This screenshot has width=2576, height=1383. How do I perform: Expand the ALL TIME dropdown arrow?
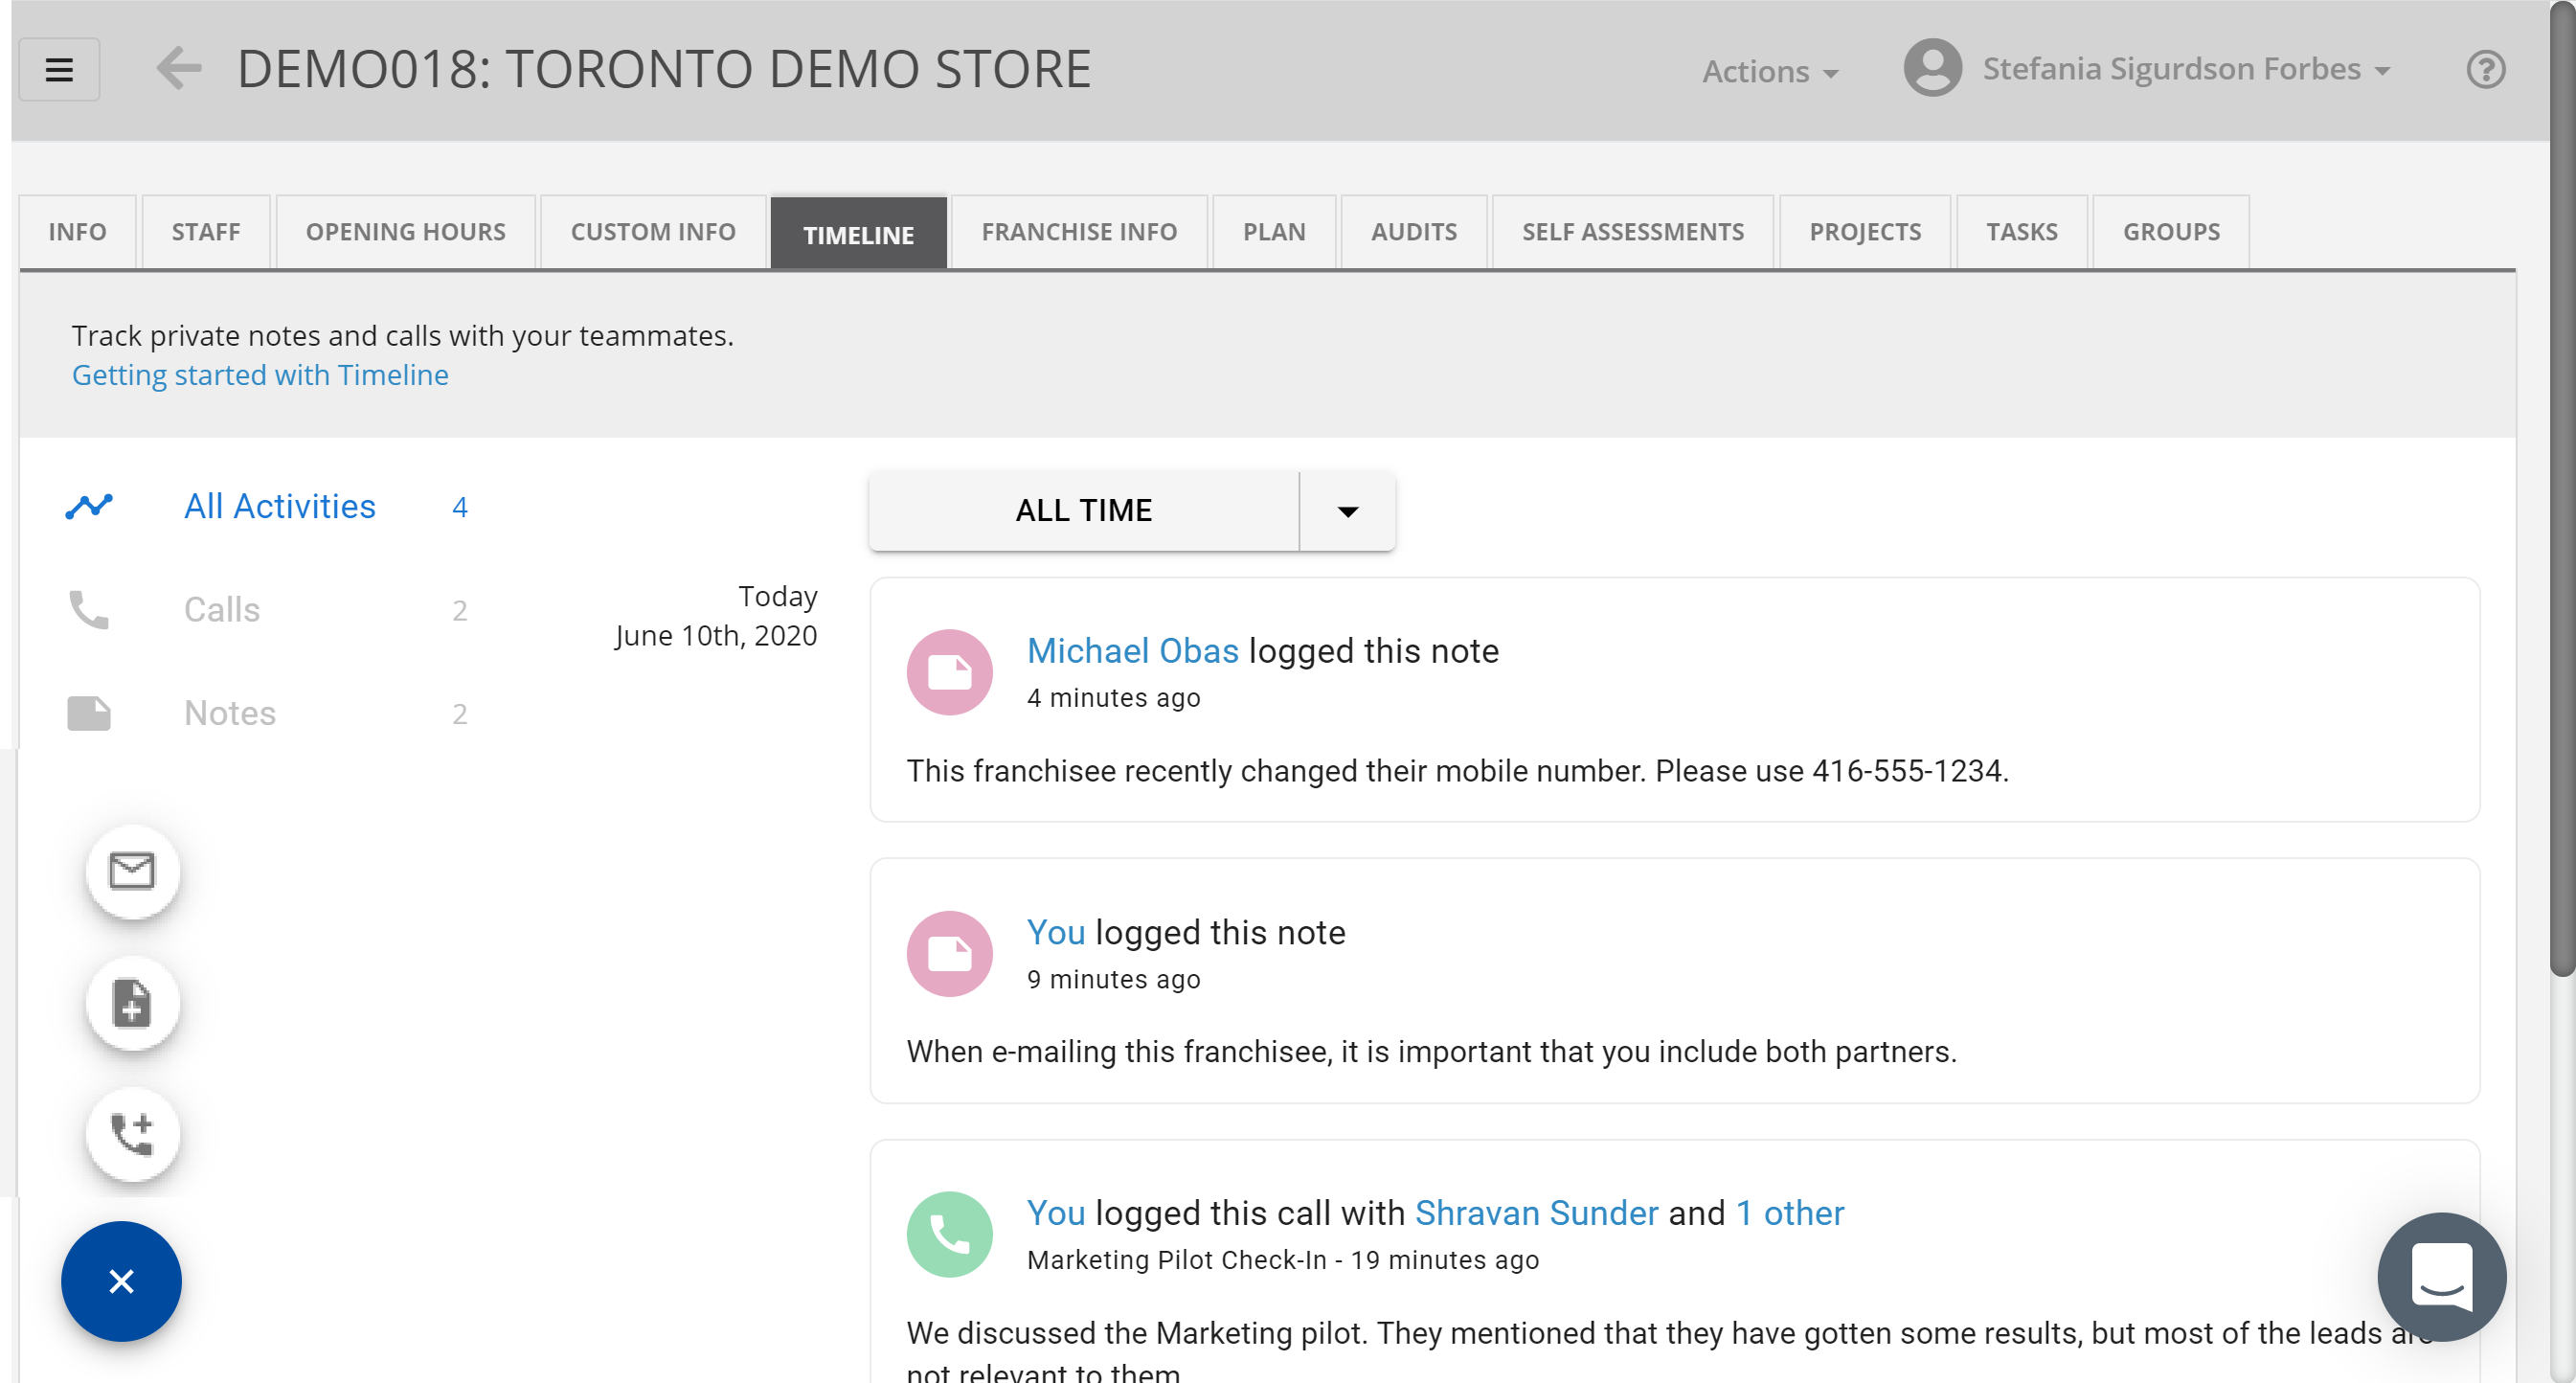pyautogui.click(x=1347, y=511)
